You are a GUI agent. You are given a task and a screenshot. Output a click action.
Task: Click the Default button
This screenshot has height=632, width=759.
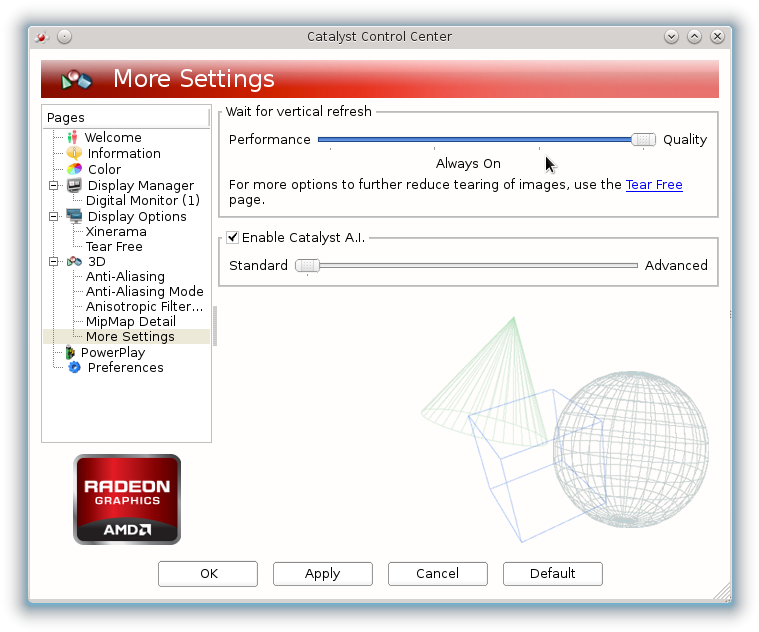[552, 574]
